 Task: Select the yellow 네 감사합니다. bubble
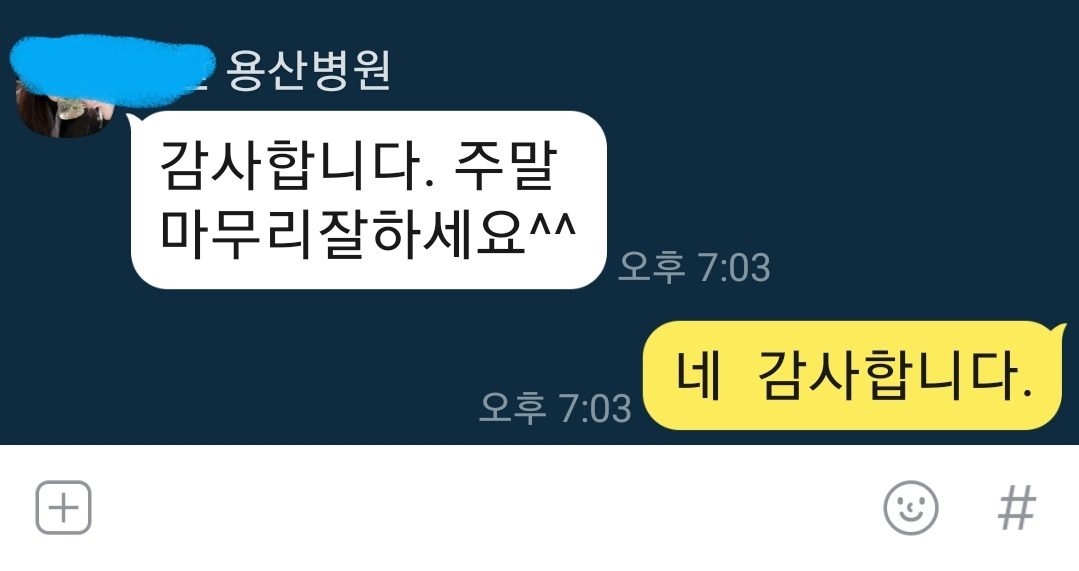852,376
